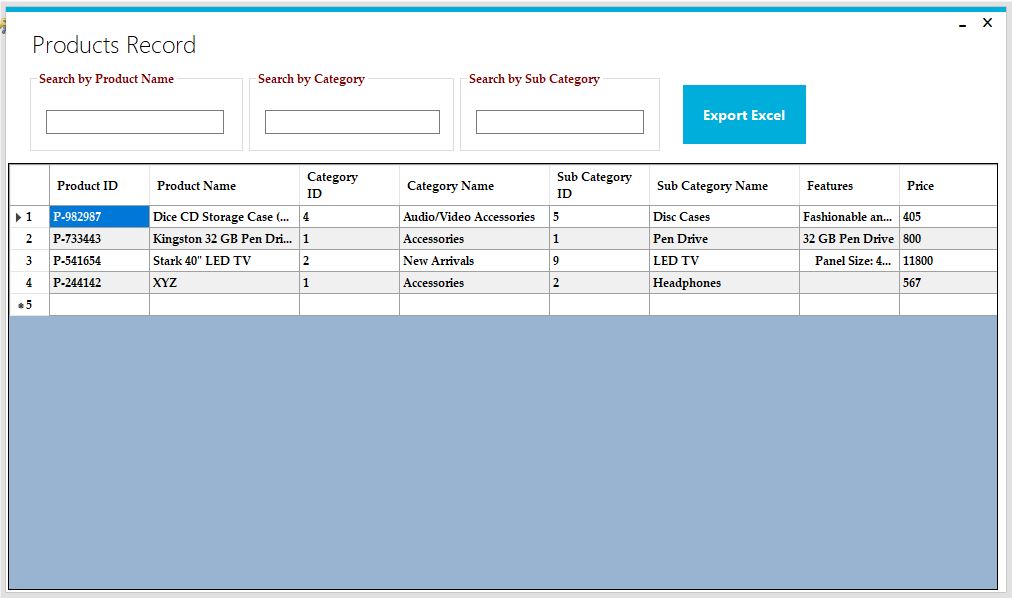
Task: Select the new record row marked with asterisk
Action: click(26, 304)
